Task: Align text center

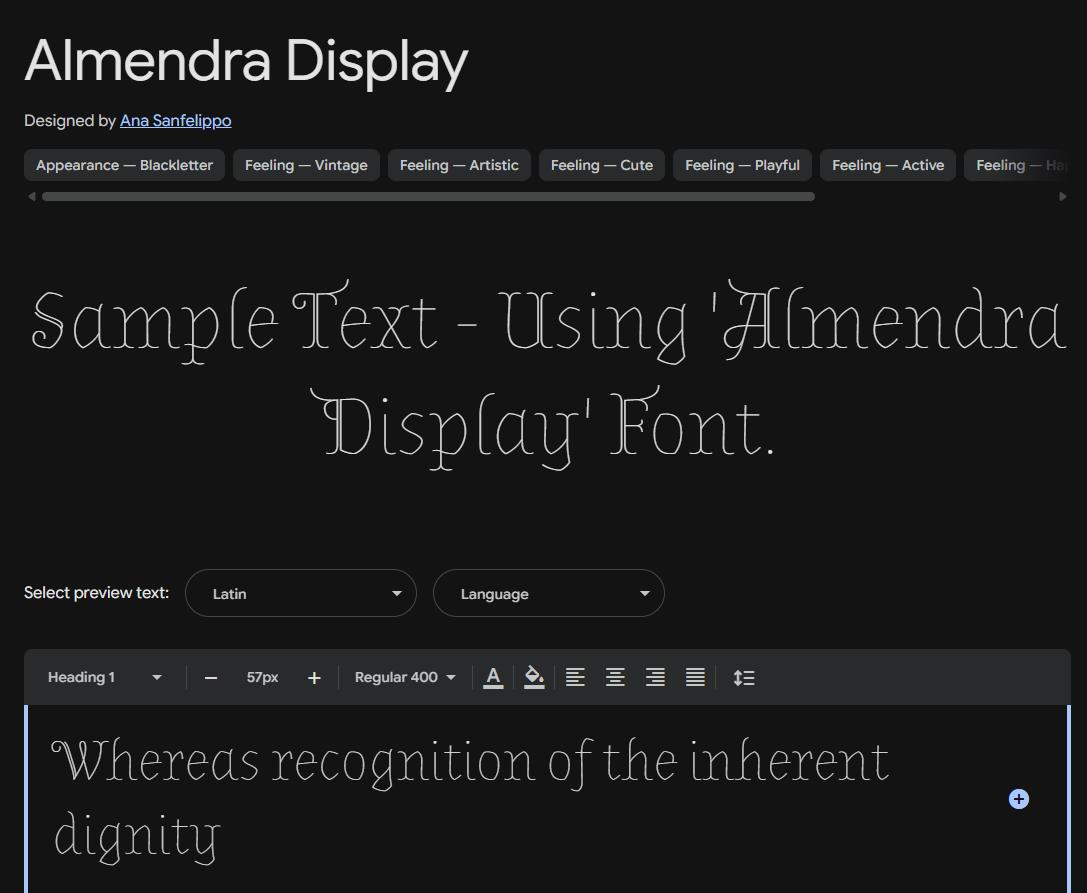Action: point(615,677)
